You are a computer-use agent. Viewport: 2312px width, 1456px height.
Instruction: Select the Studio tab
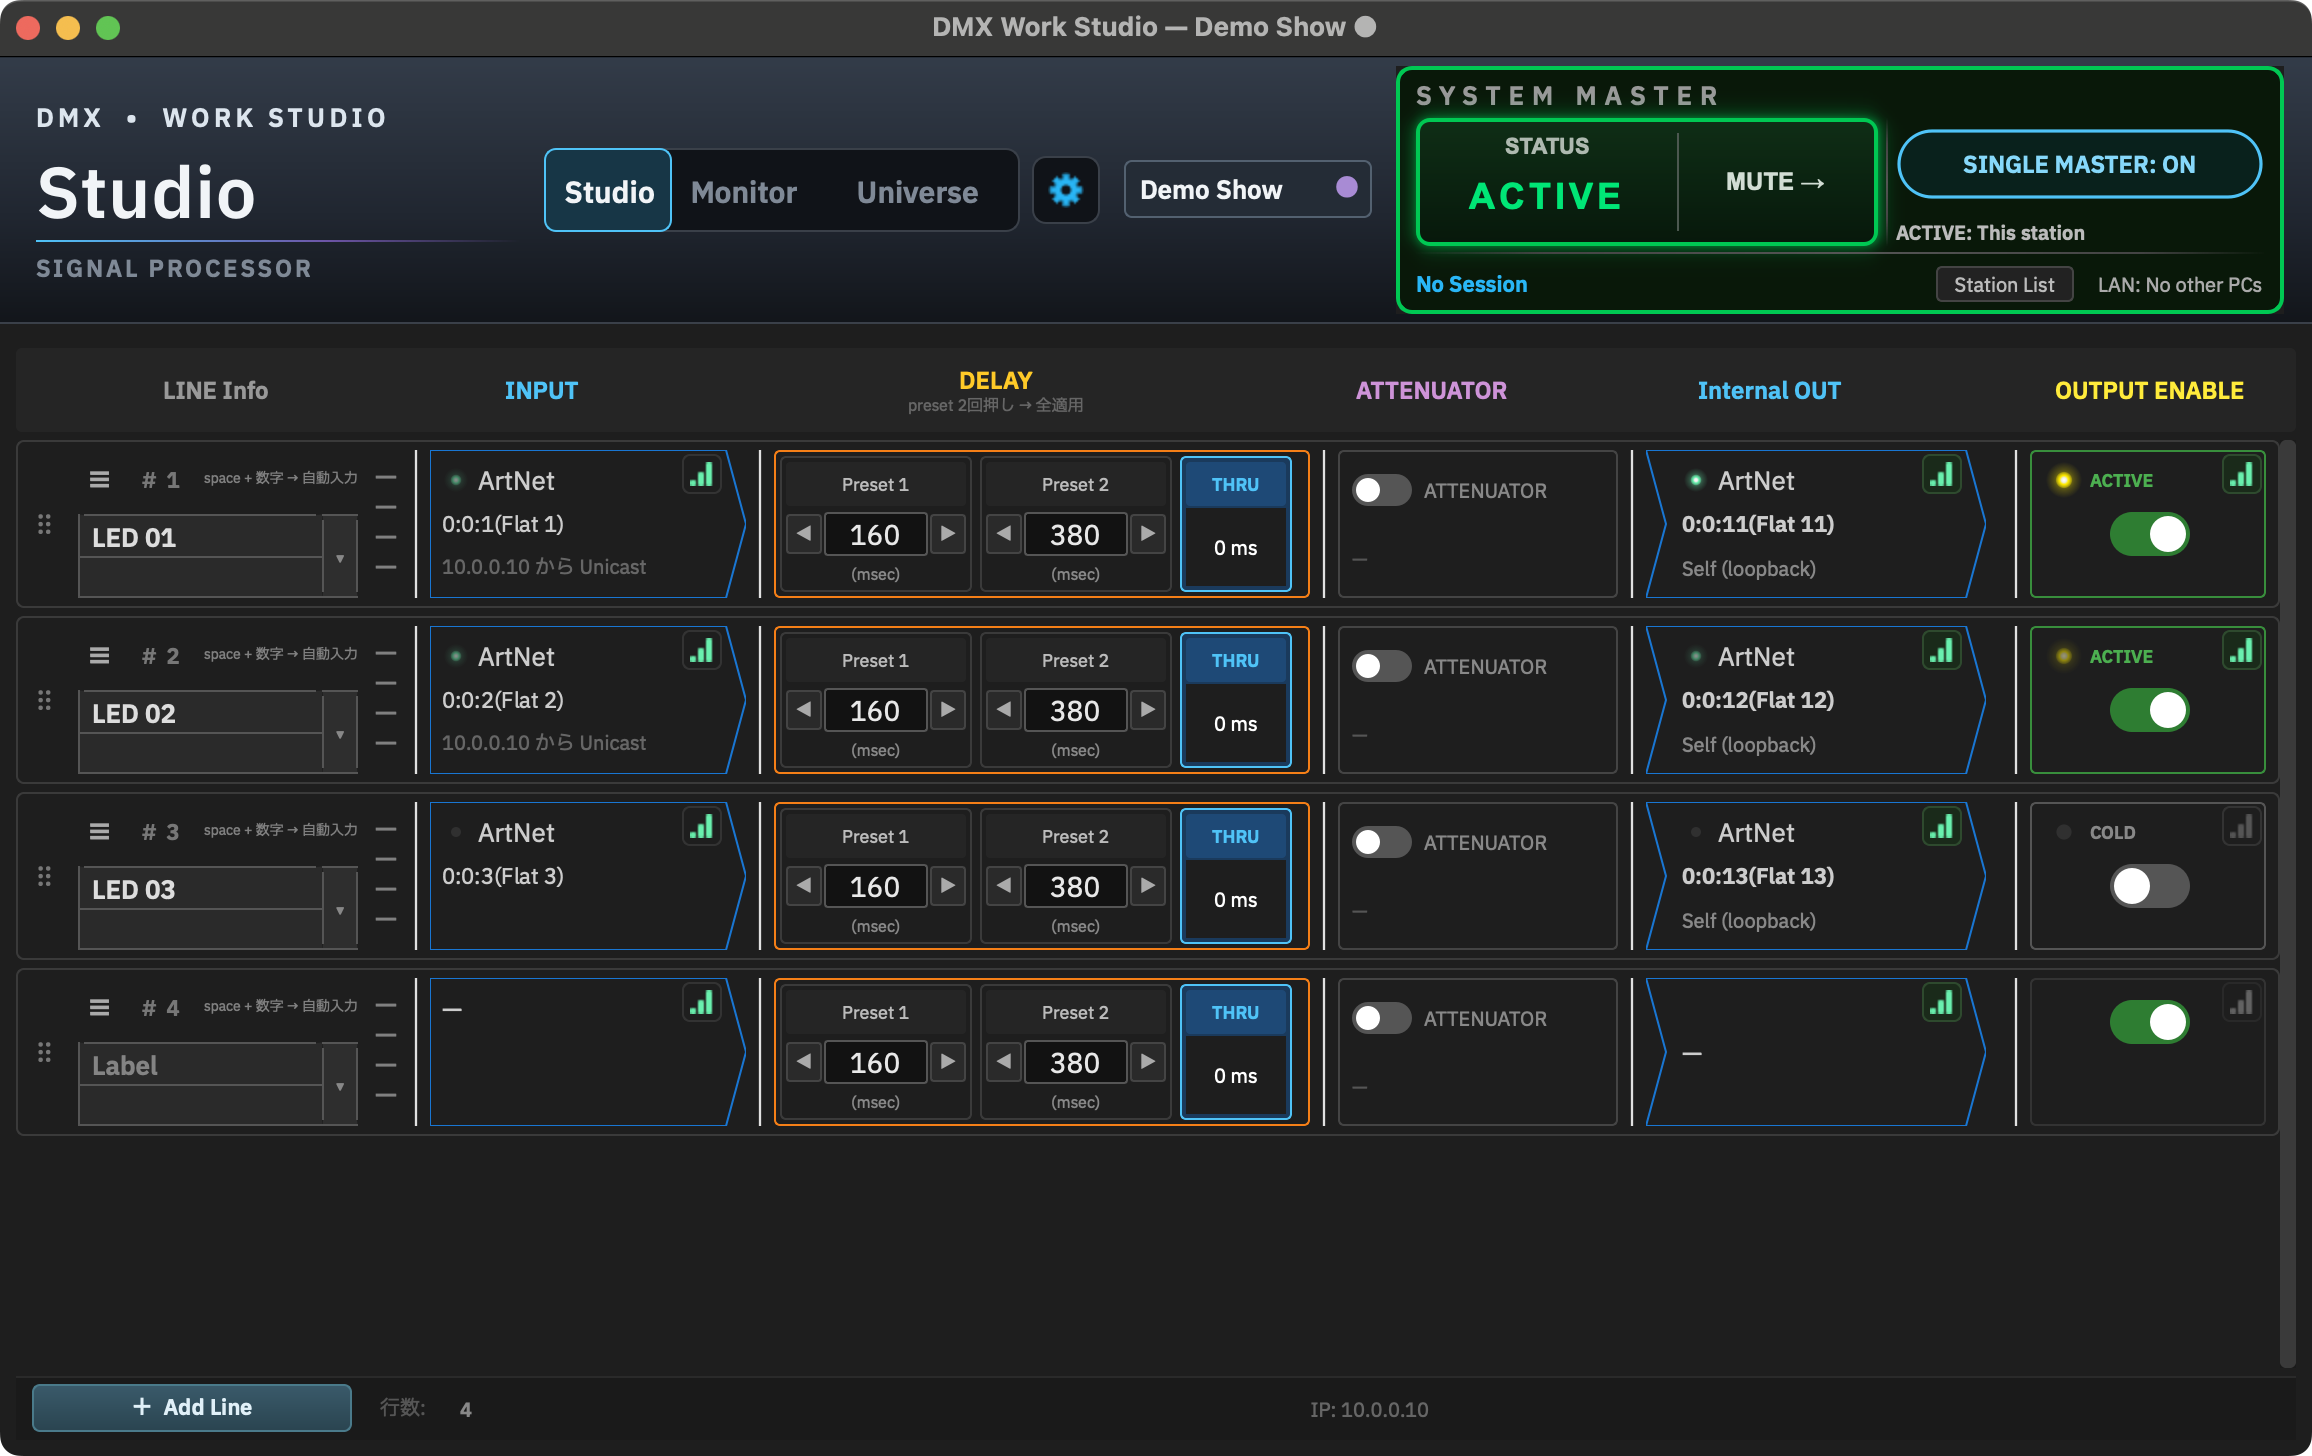608,190
